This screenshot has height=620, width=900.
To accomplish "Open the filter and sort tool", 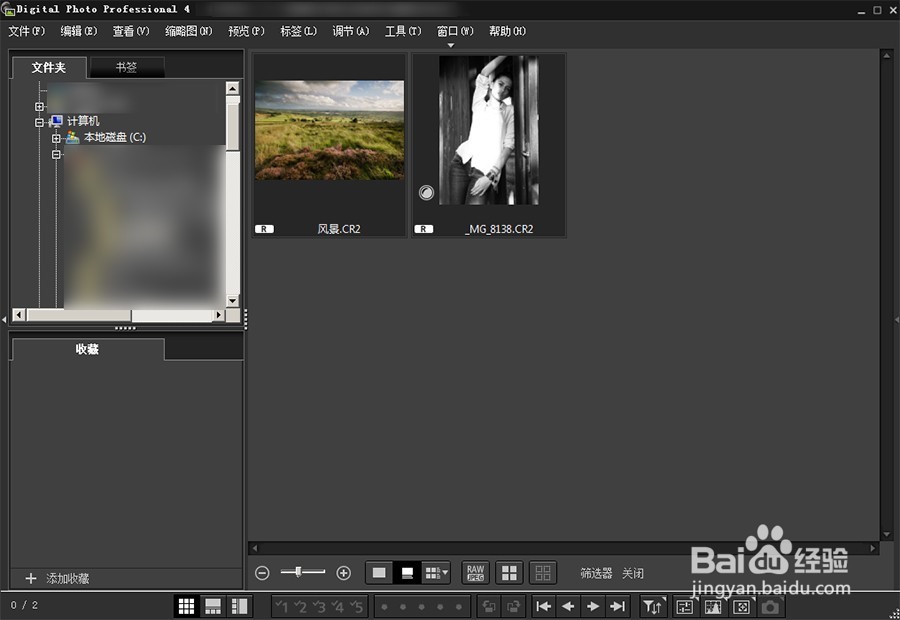I will (653, 606).
